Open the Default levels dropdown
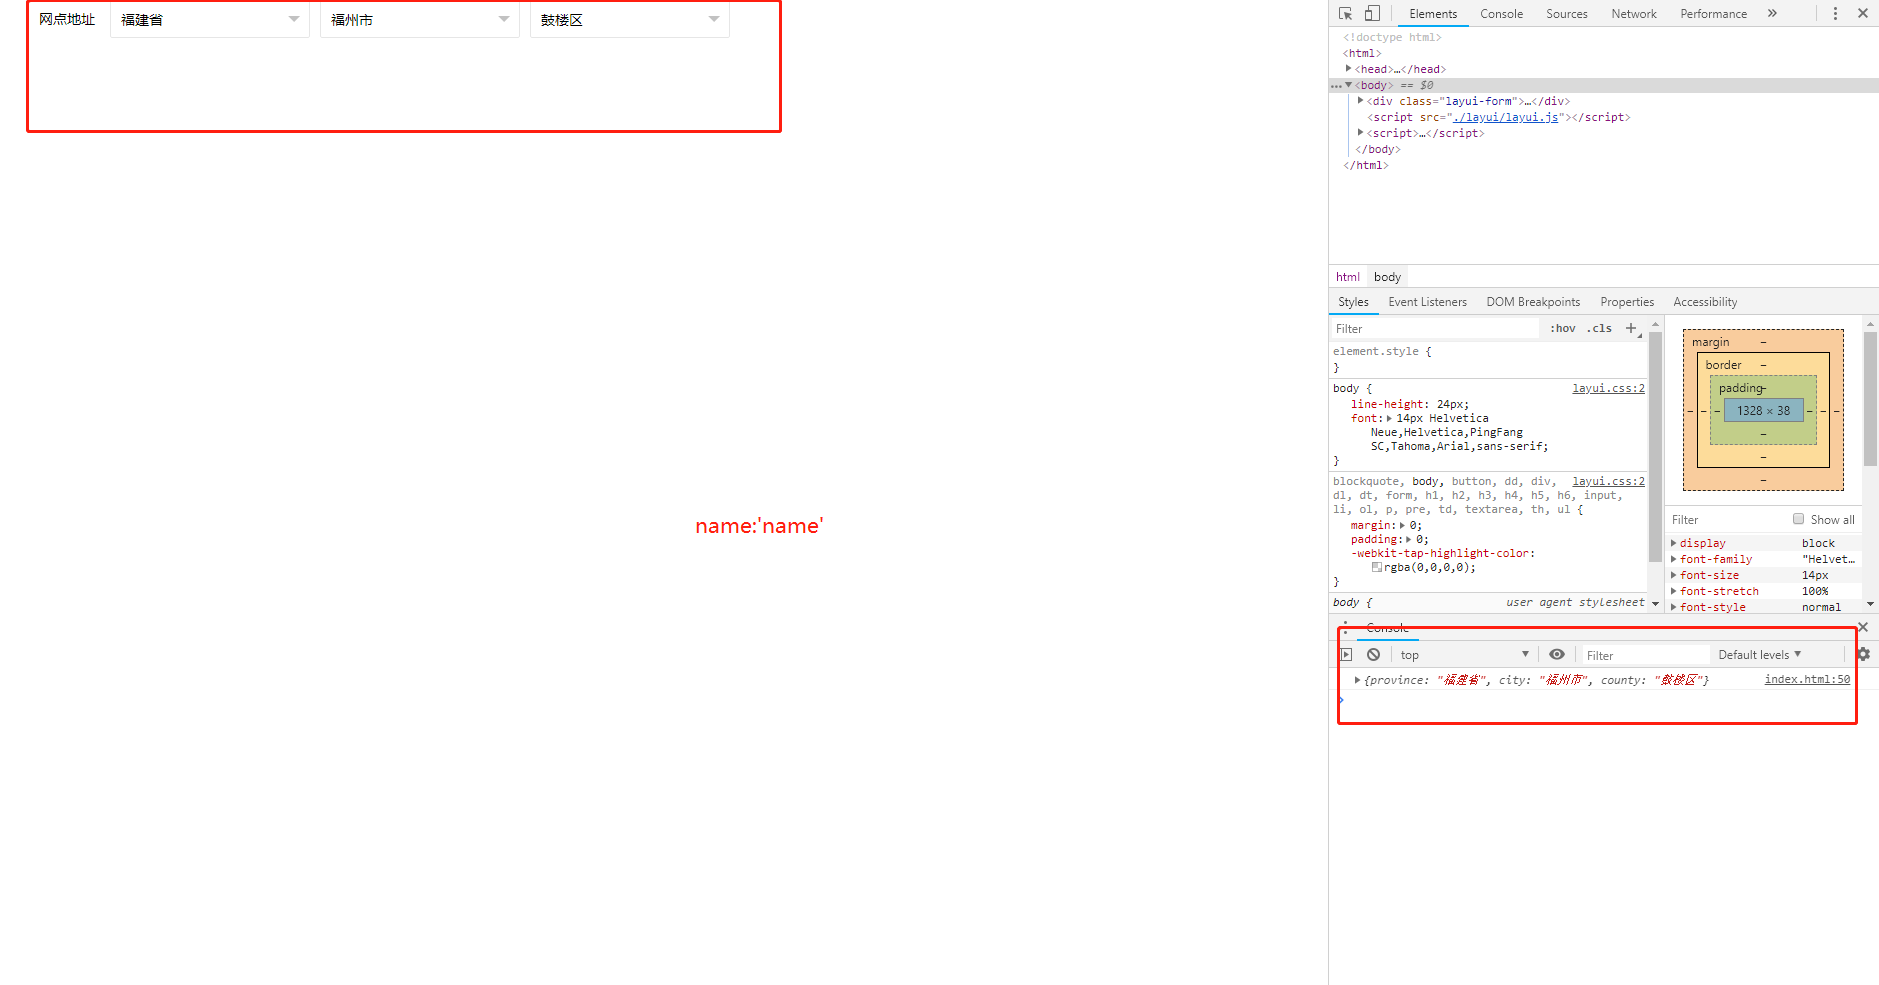The width and height of the screenshot is (1879, 985). coord(1759,655)
